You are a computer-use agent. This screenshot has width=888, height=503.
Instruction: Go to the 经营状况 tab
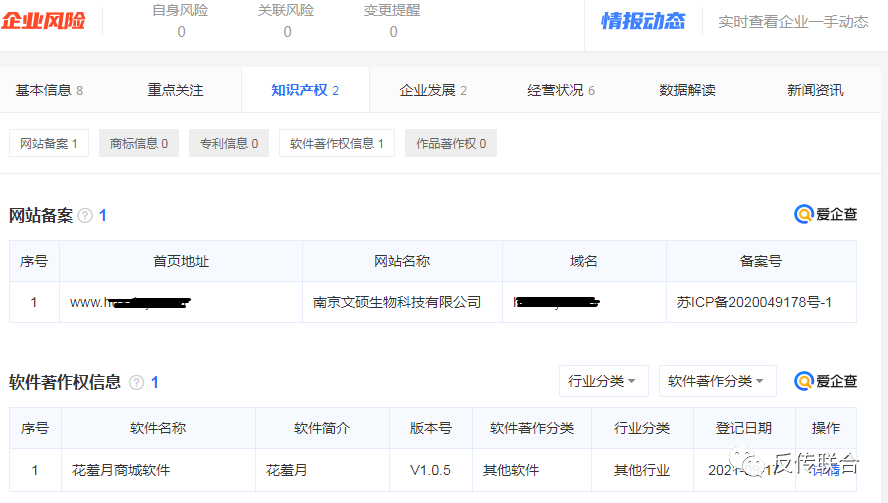561,90
